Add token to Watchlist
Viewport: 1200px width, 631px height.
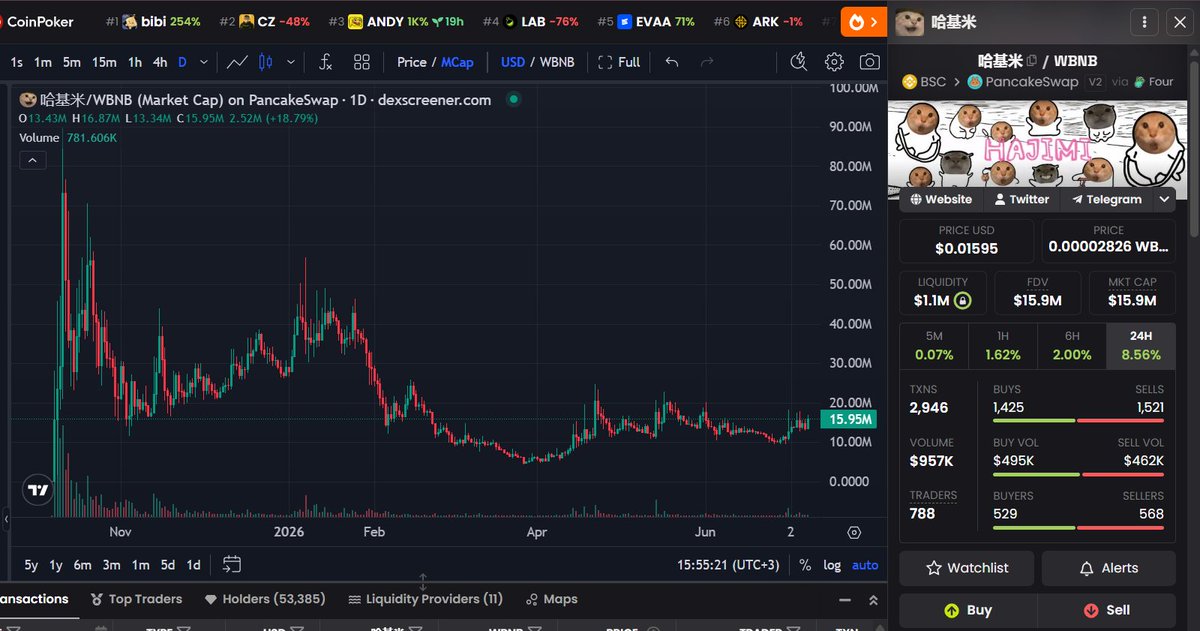pos(967,568)
